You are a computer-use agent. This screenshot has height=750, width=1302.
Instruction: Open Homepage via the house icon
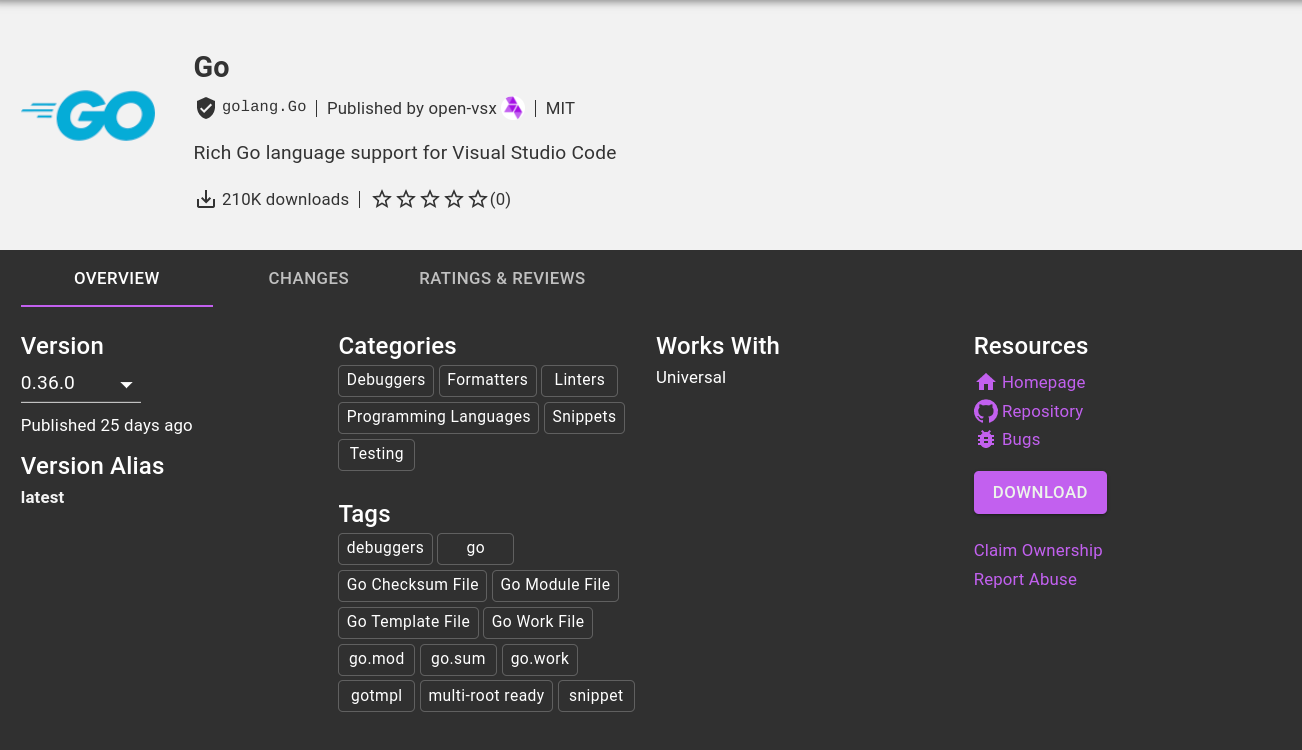[986, 382]
